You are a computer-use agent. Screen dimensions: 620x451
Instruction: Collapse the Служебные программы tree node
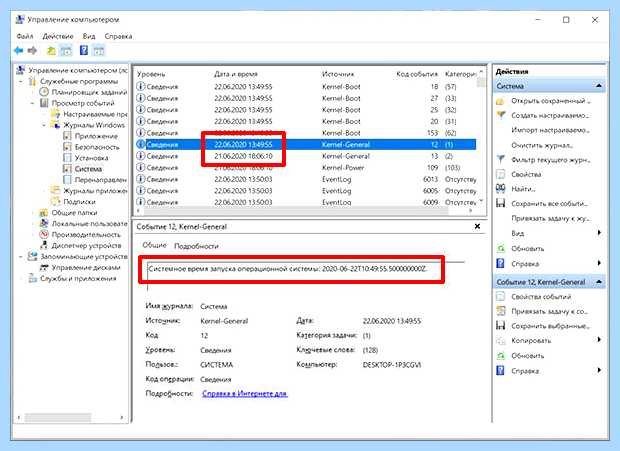pyautogui.click(x=21, y=81)
